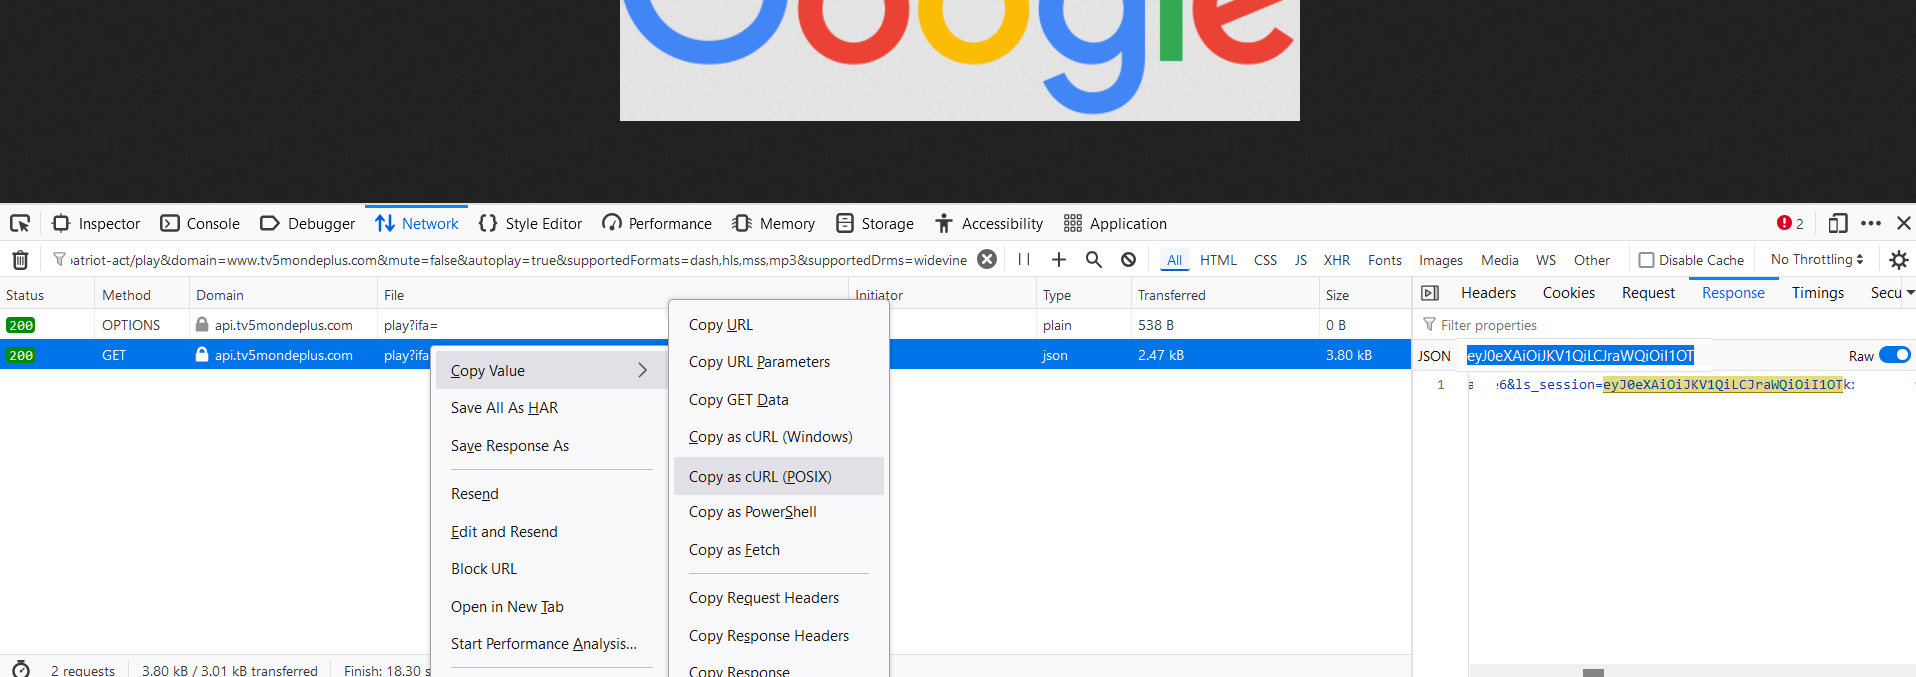Image resolution: width=1916 pixels, height=677 pixels.
Task: Filter requests by Media
Action: click(x=1500, y=260)
